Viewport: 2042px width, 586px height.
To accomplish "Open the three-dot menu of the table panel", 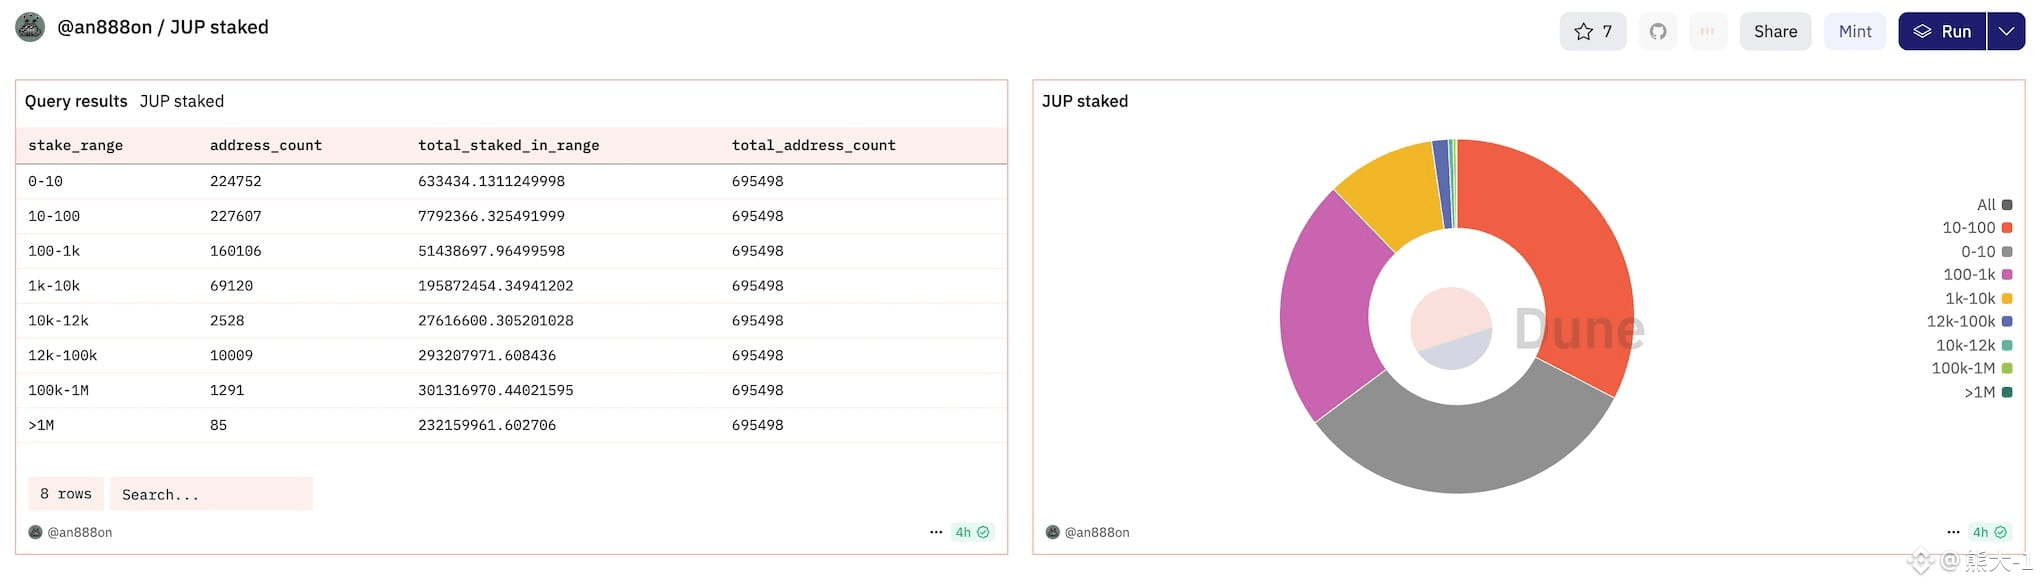I will click(936, 532).
